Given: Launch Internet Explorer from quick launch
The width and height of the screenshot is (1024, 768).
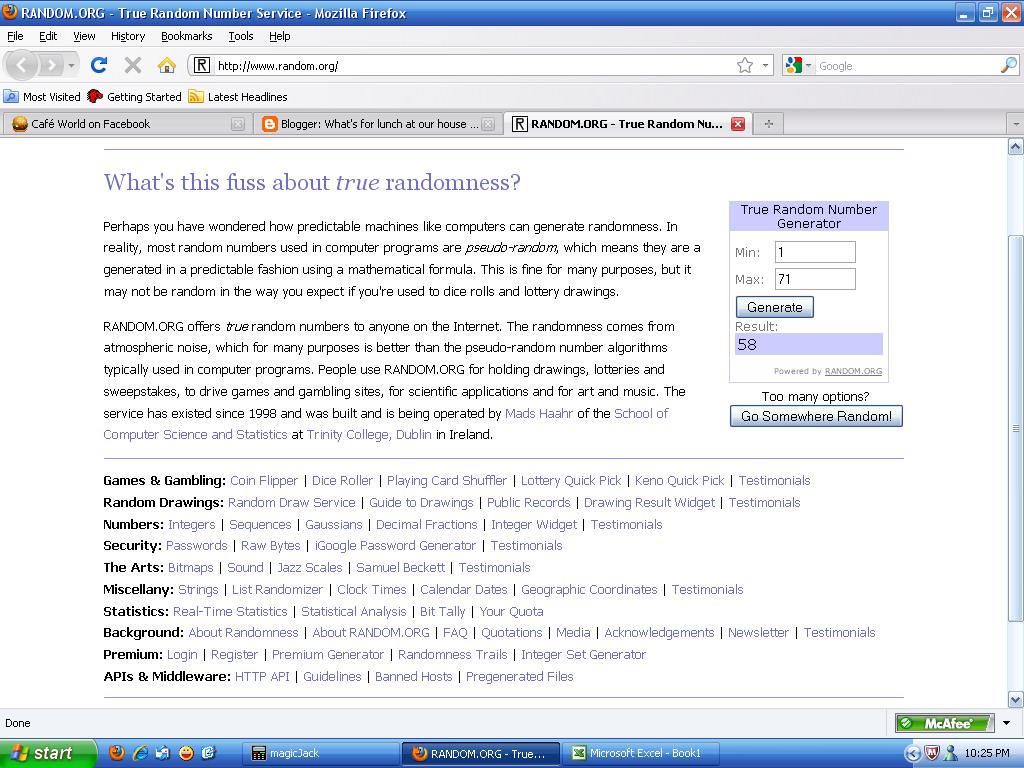Looking at the screenshot, I should click(x=140, y=753).
